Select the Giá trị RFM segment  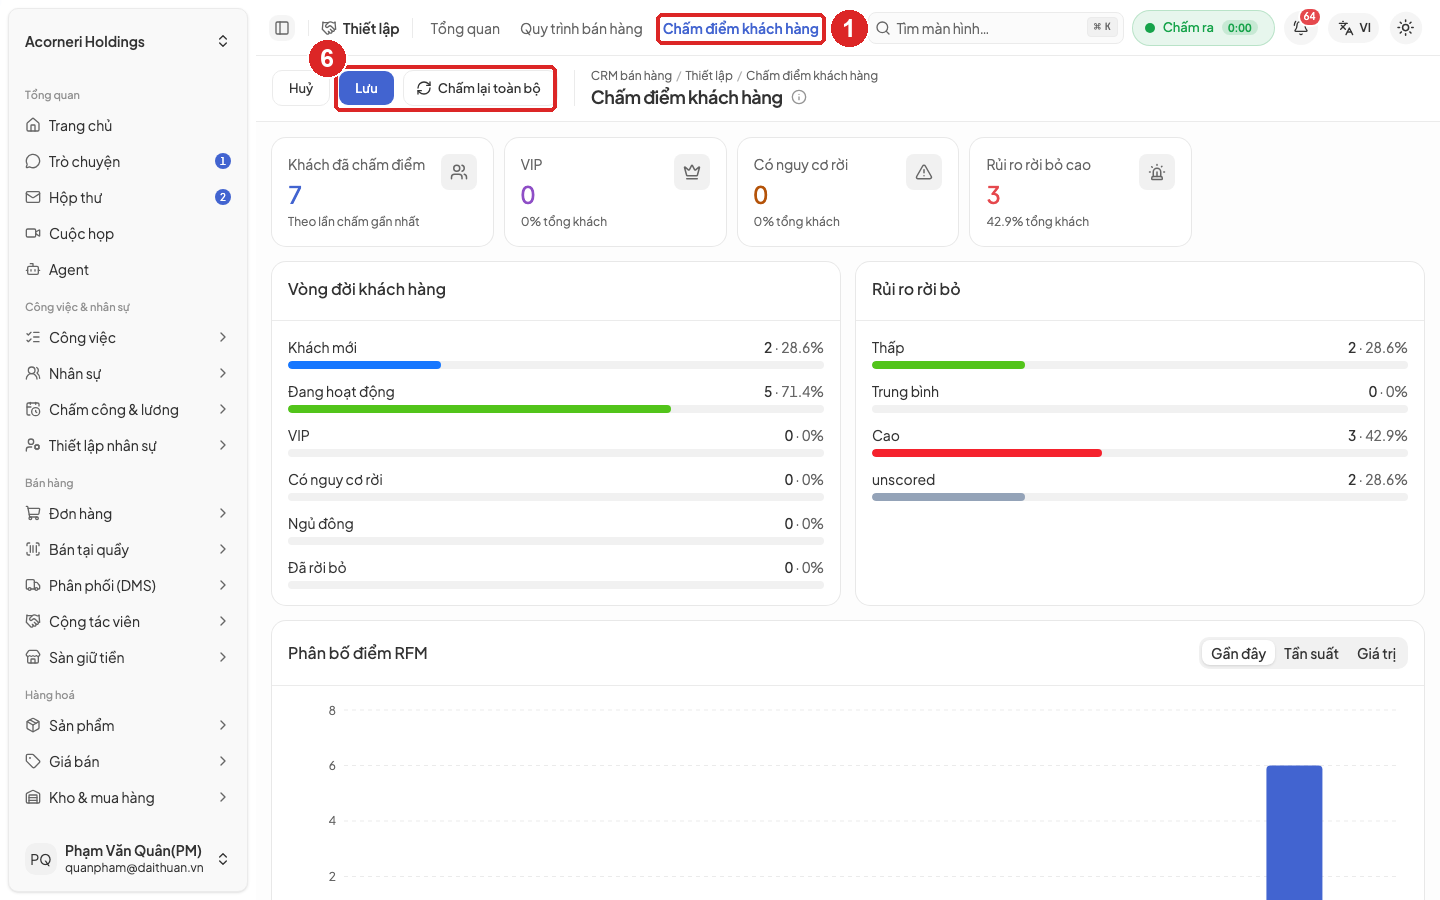[x=1376, y=653]
